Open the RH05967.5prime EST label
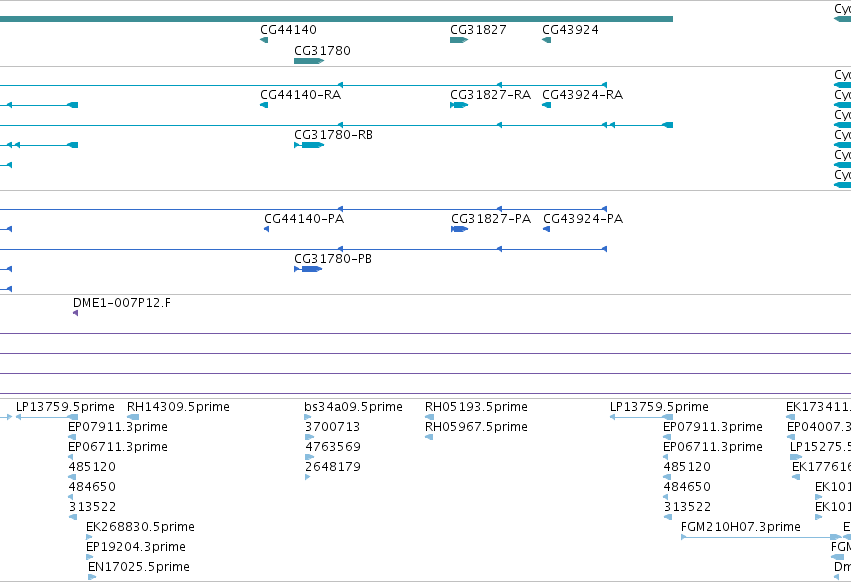 [x=476, y=427]
